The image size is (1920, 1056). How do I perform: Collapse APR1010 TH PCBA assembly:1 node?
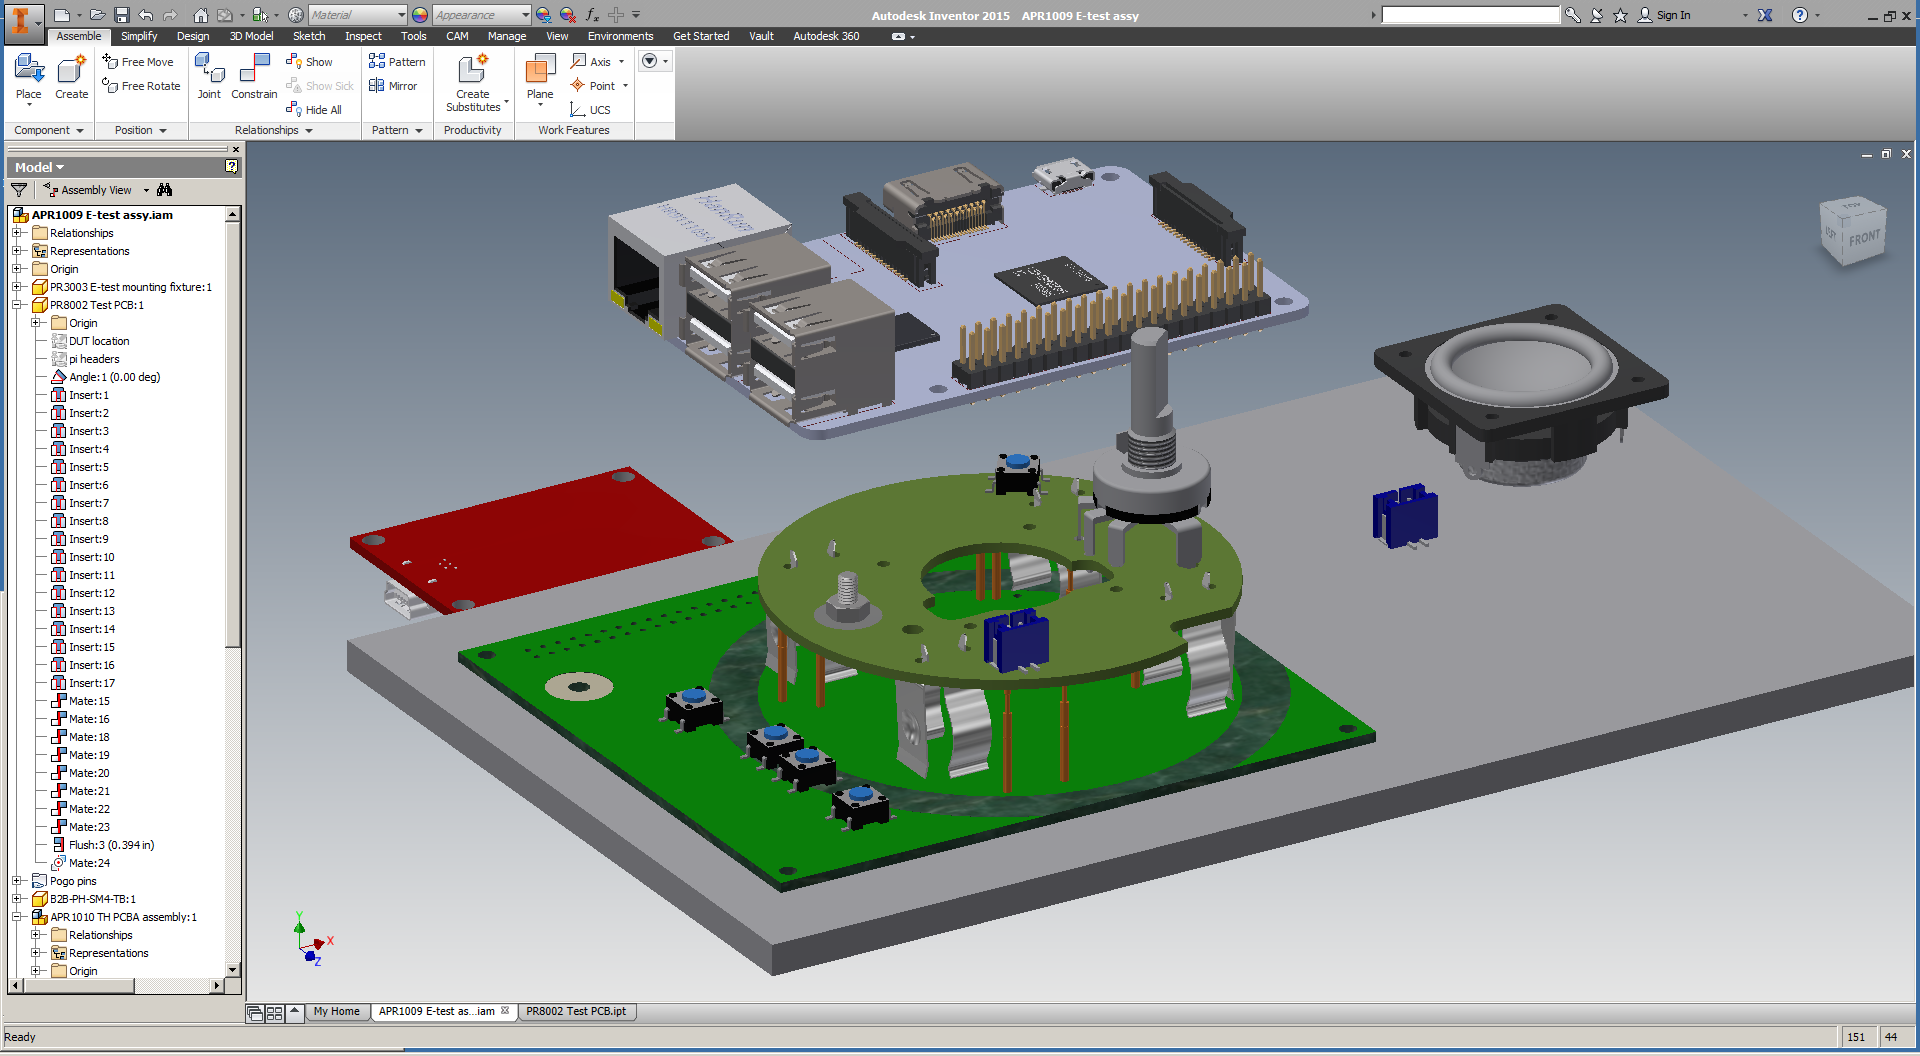coord(17,917)
